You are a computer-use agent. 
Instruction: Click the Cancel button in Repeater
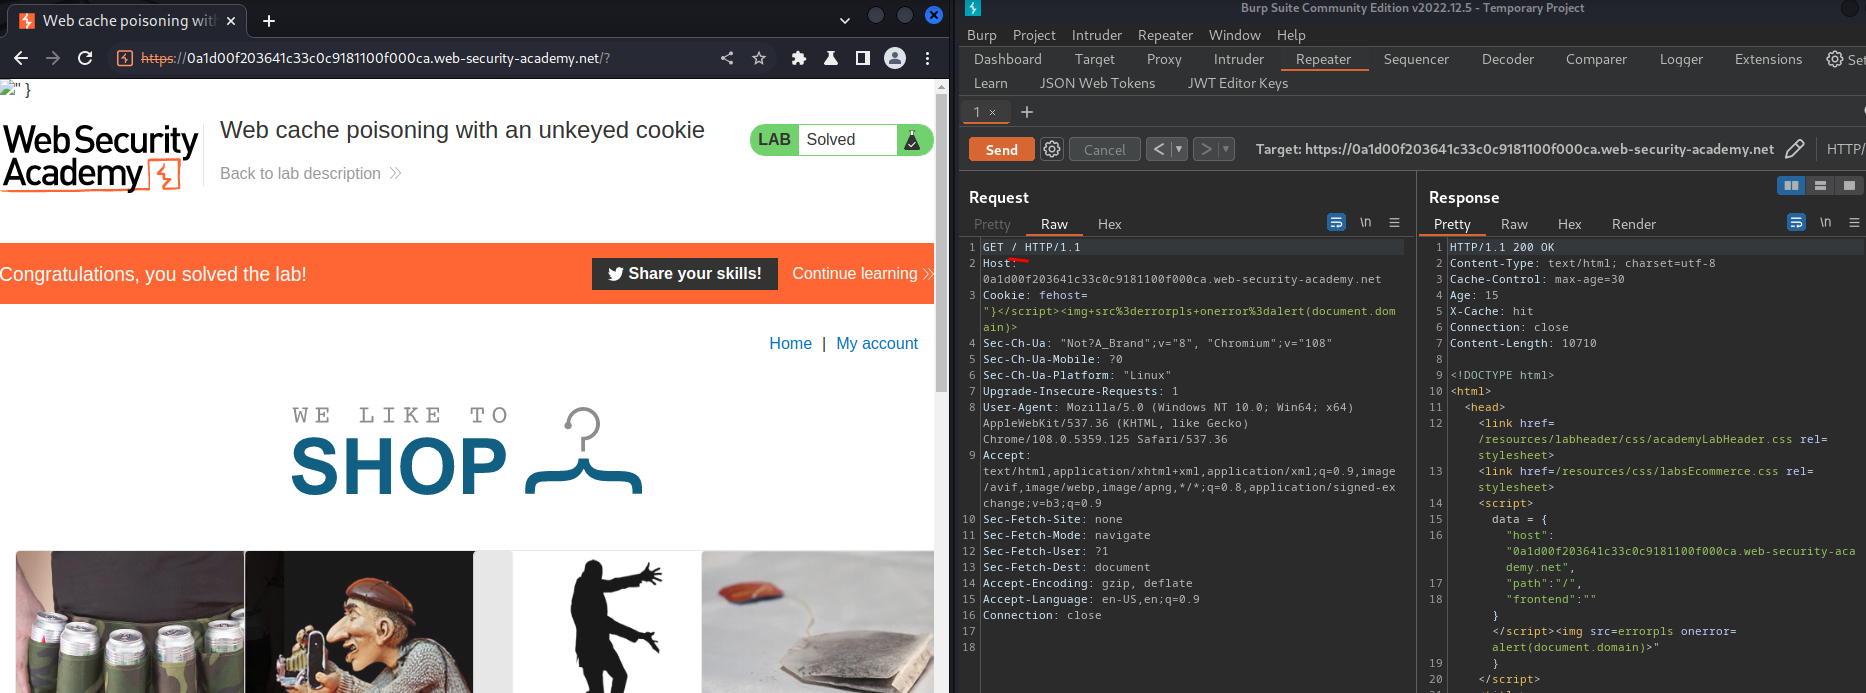point(1104,149)
